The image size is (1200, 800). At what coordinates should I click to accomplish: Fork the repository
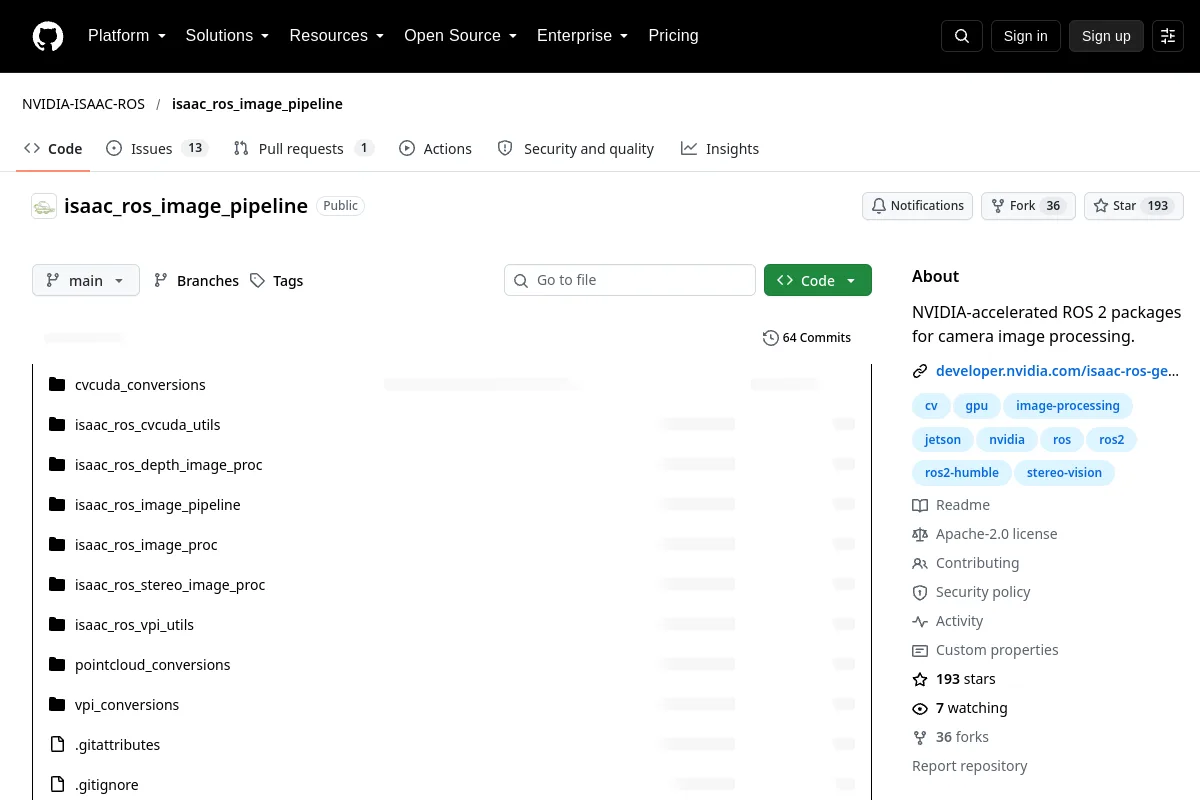[x=1028, y=206]
